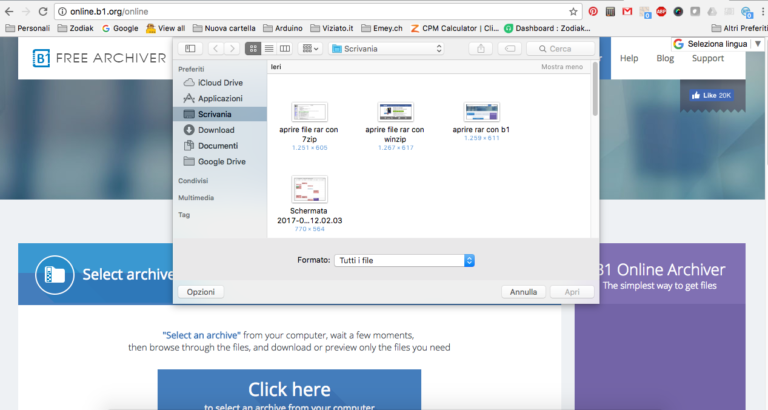Click the tags icon in dialog toolbar
Image resolution: width=768 pixels, height=410 pixels.
(x=510, y=48)
